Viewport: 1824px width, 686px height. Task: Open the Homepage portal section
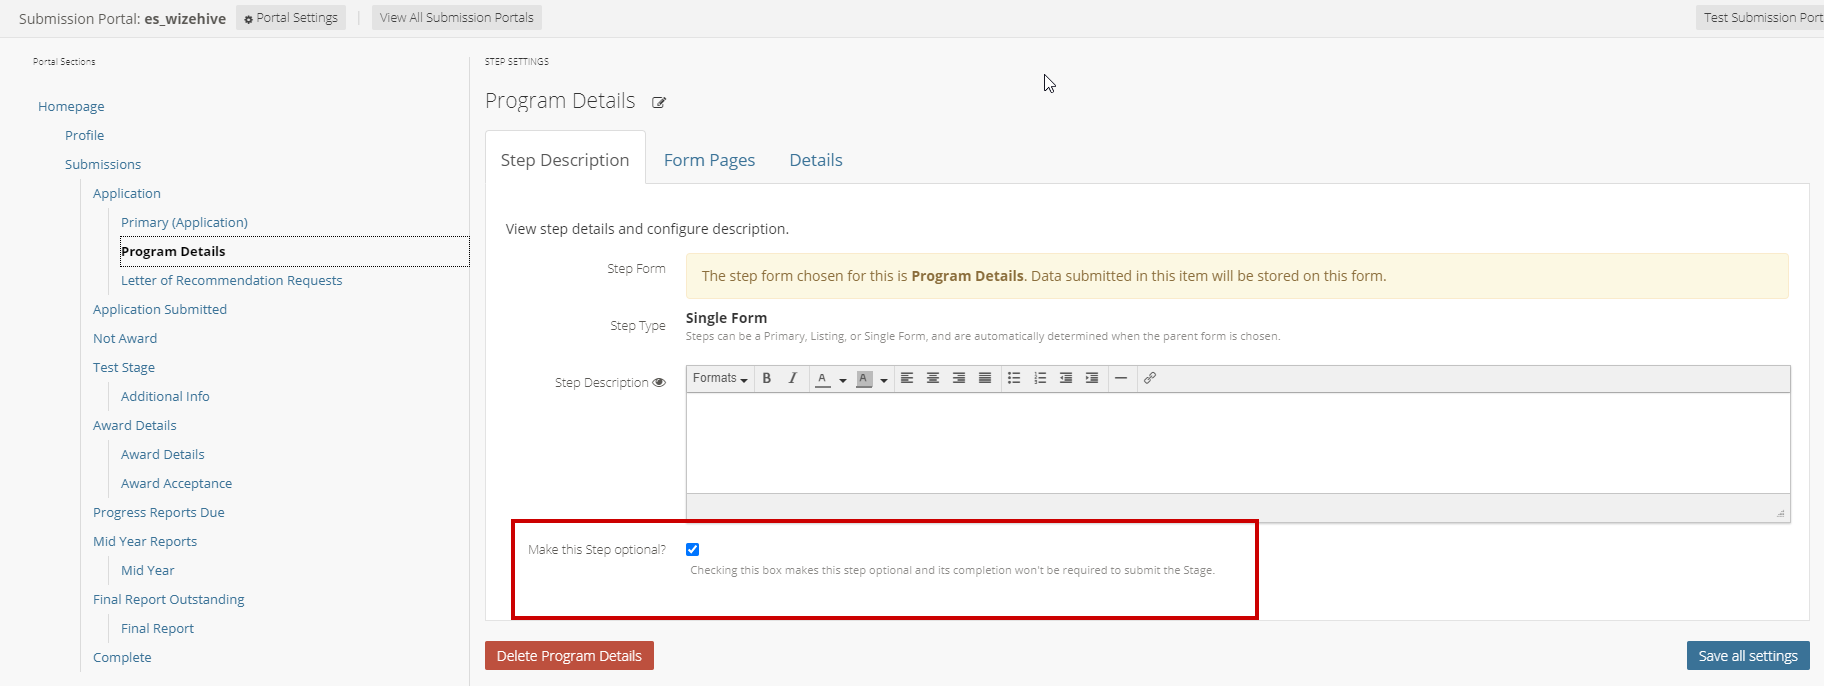point(71,106)
